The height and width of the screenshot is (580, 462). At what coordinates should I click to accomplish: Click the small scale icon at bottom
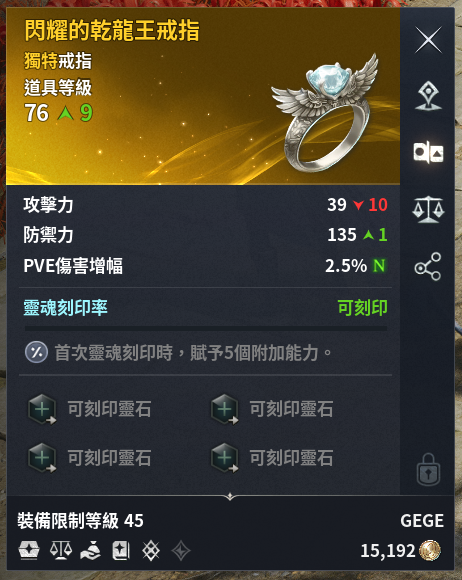61,550
